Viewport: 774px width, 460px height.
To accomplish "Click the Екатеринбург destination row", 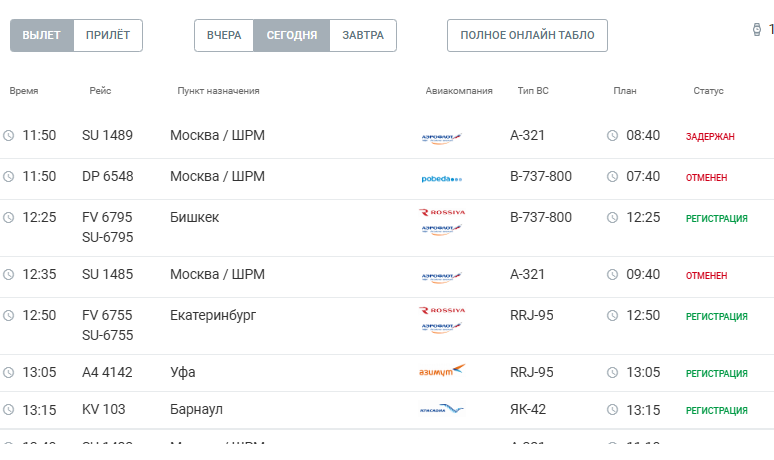I will pos(213,315).
